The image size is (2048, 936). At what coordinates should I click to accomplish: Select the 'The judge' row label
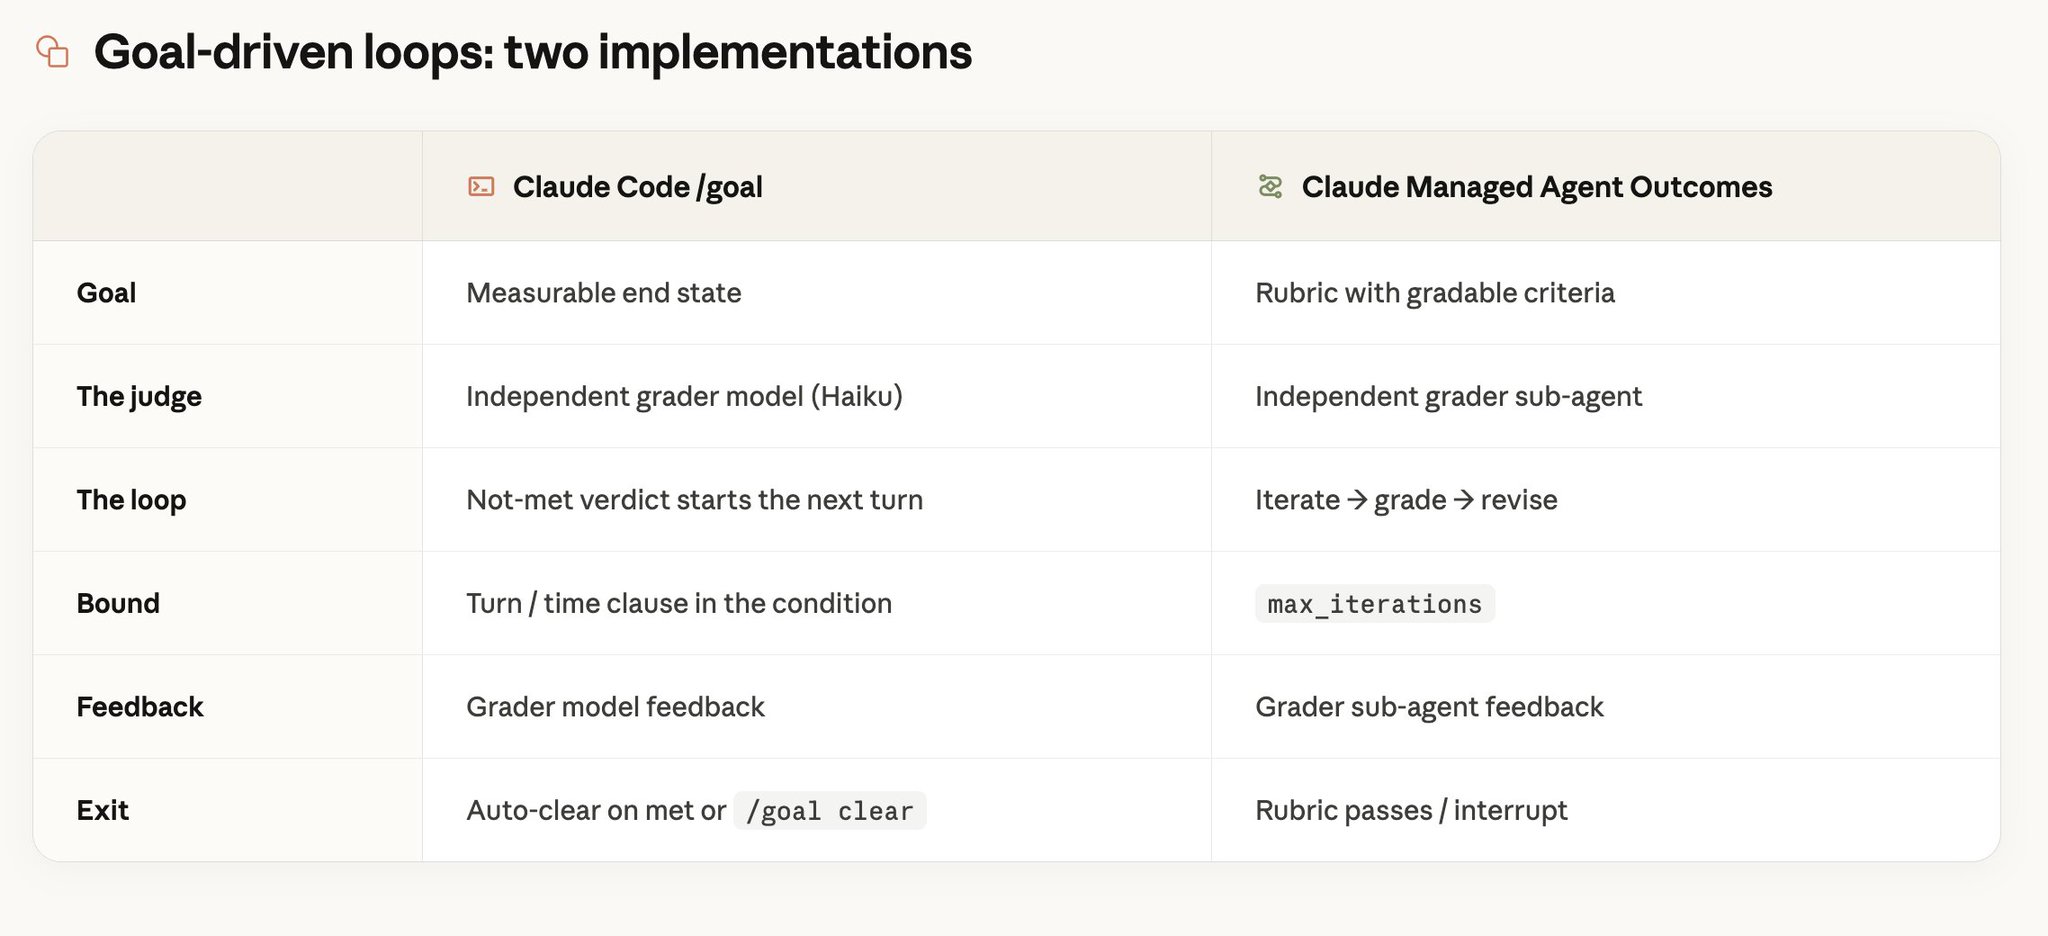point(139,397)
